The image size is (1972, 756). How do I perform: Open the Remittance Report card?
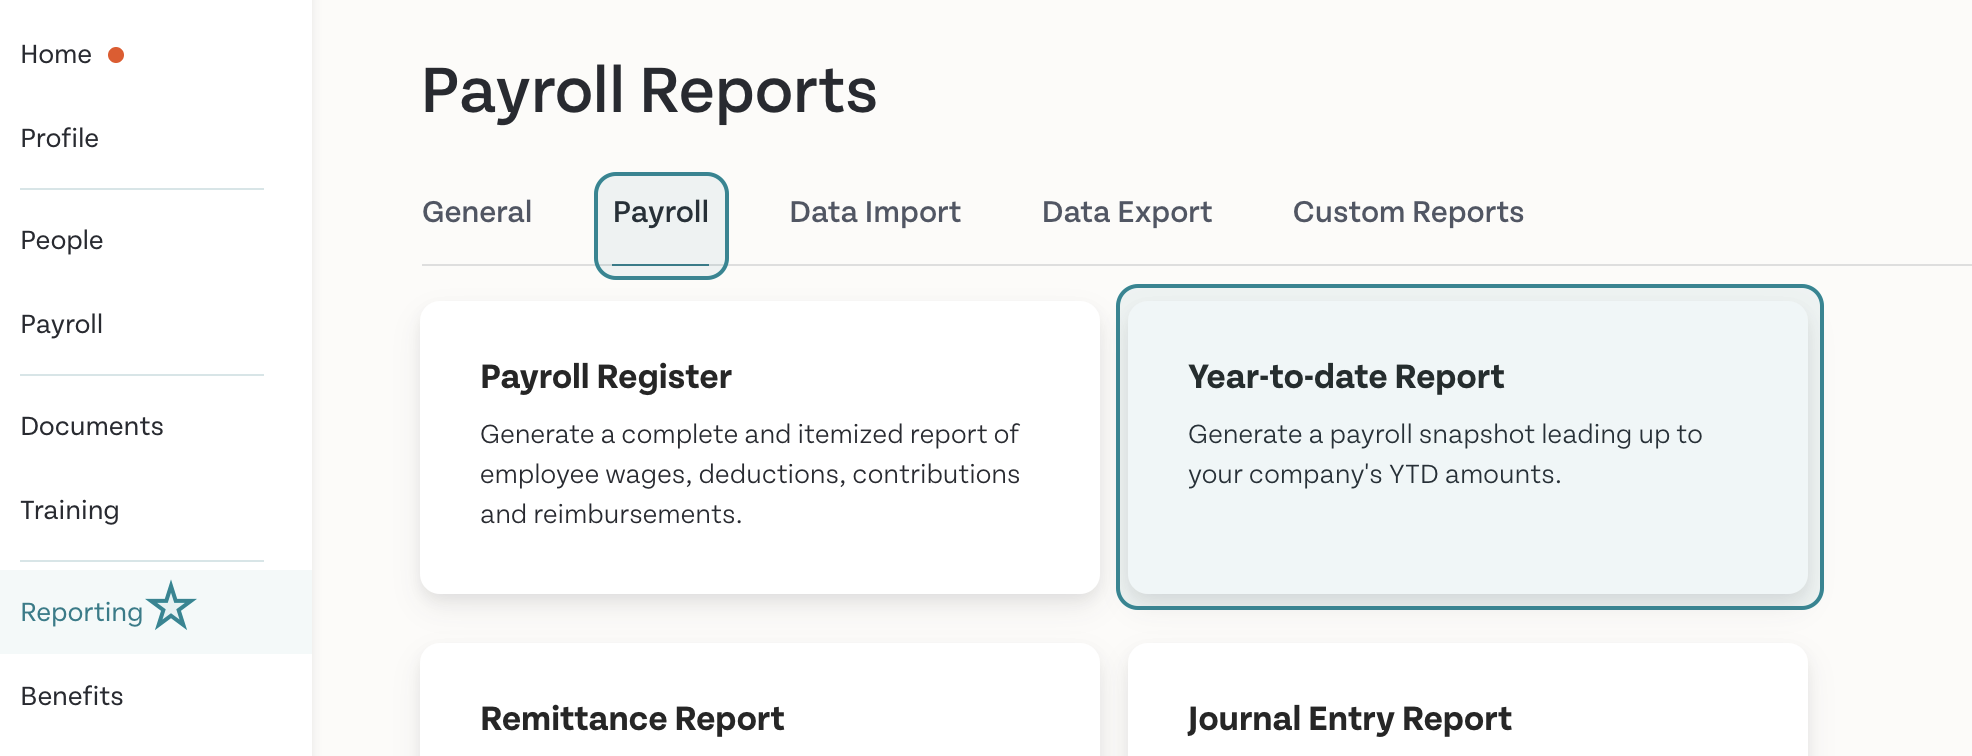(x=760, y=700)
